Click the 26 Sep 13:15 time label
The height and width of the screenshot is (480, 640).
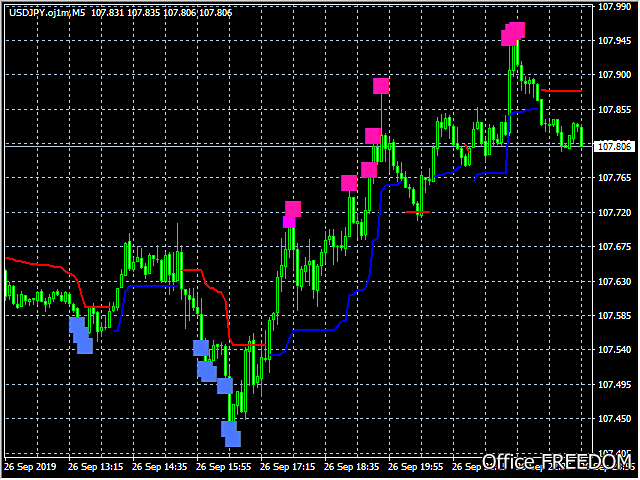(x=96, y=467)
